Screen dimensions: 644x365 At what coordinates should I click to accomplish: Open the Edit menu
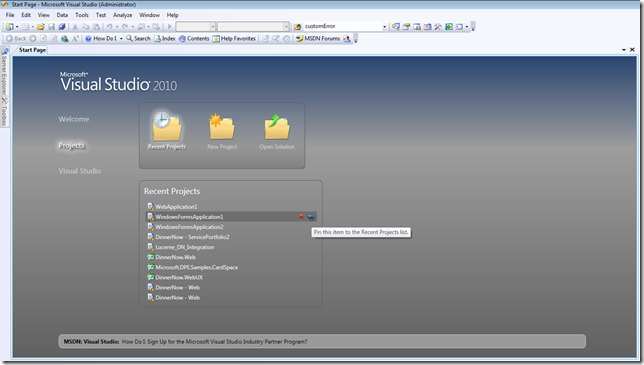26,15
